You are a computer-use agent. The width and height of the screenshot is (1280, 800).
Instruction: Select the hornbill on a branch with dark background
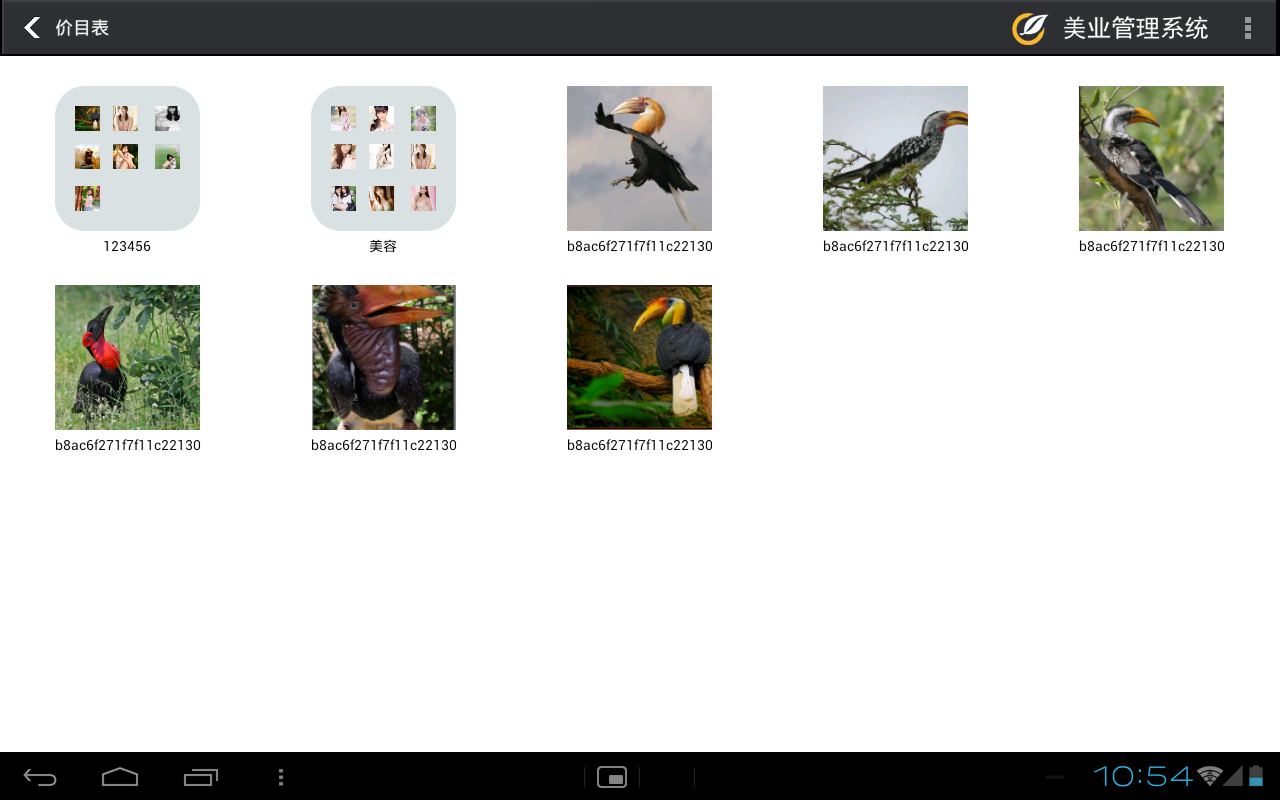tap(639, 357)
